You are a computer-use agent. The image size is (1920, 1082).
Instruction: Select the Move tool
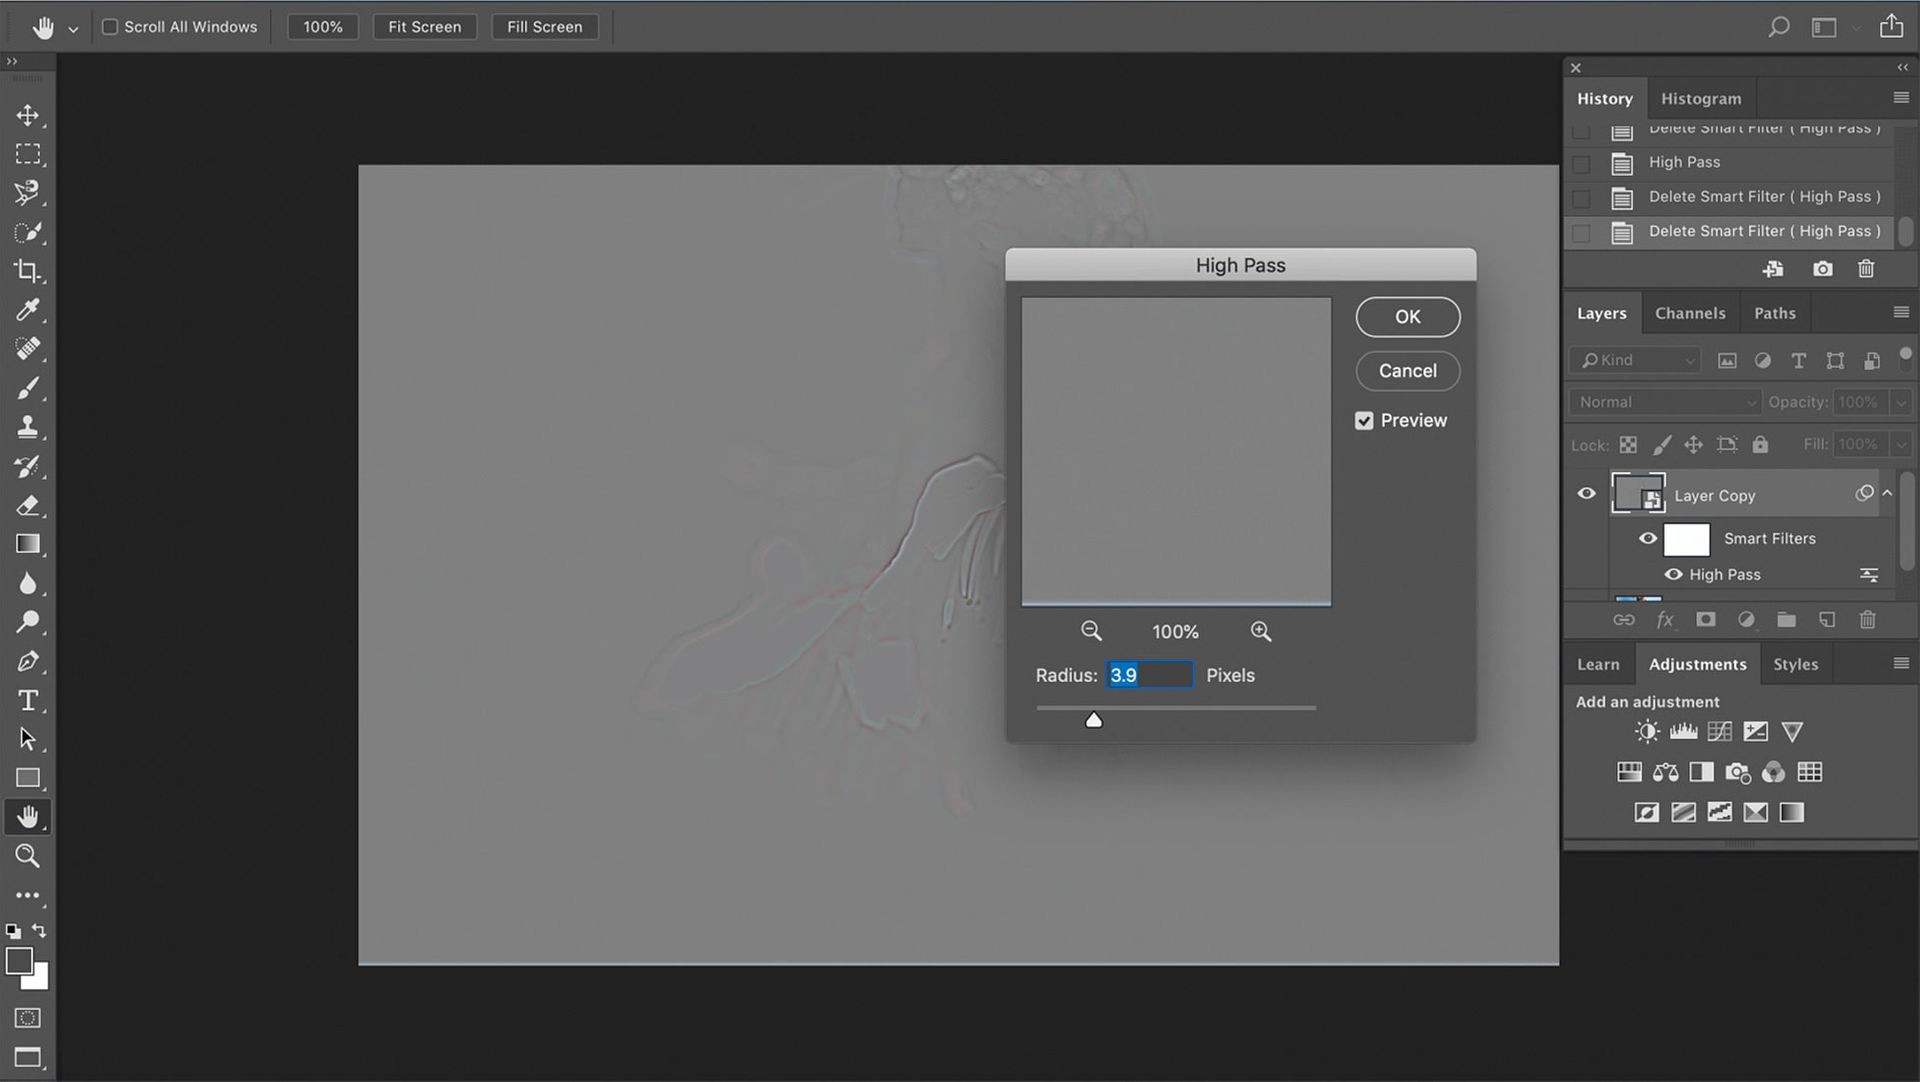[27, 115]
